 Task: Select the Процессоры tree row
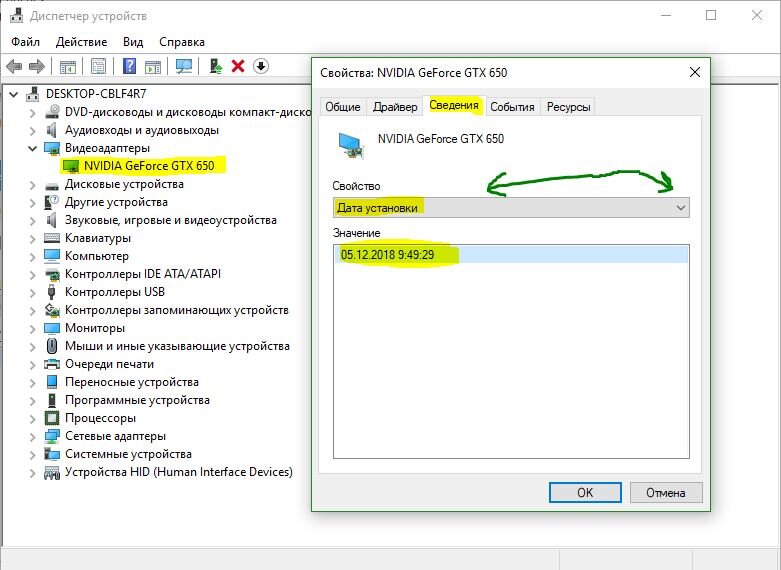[100, 418]
